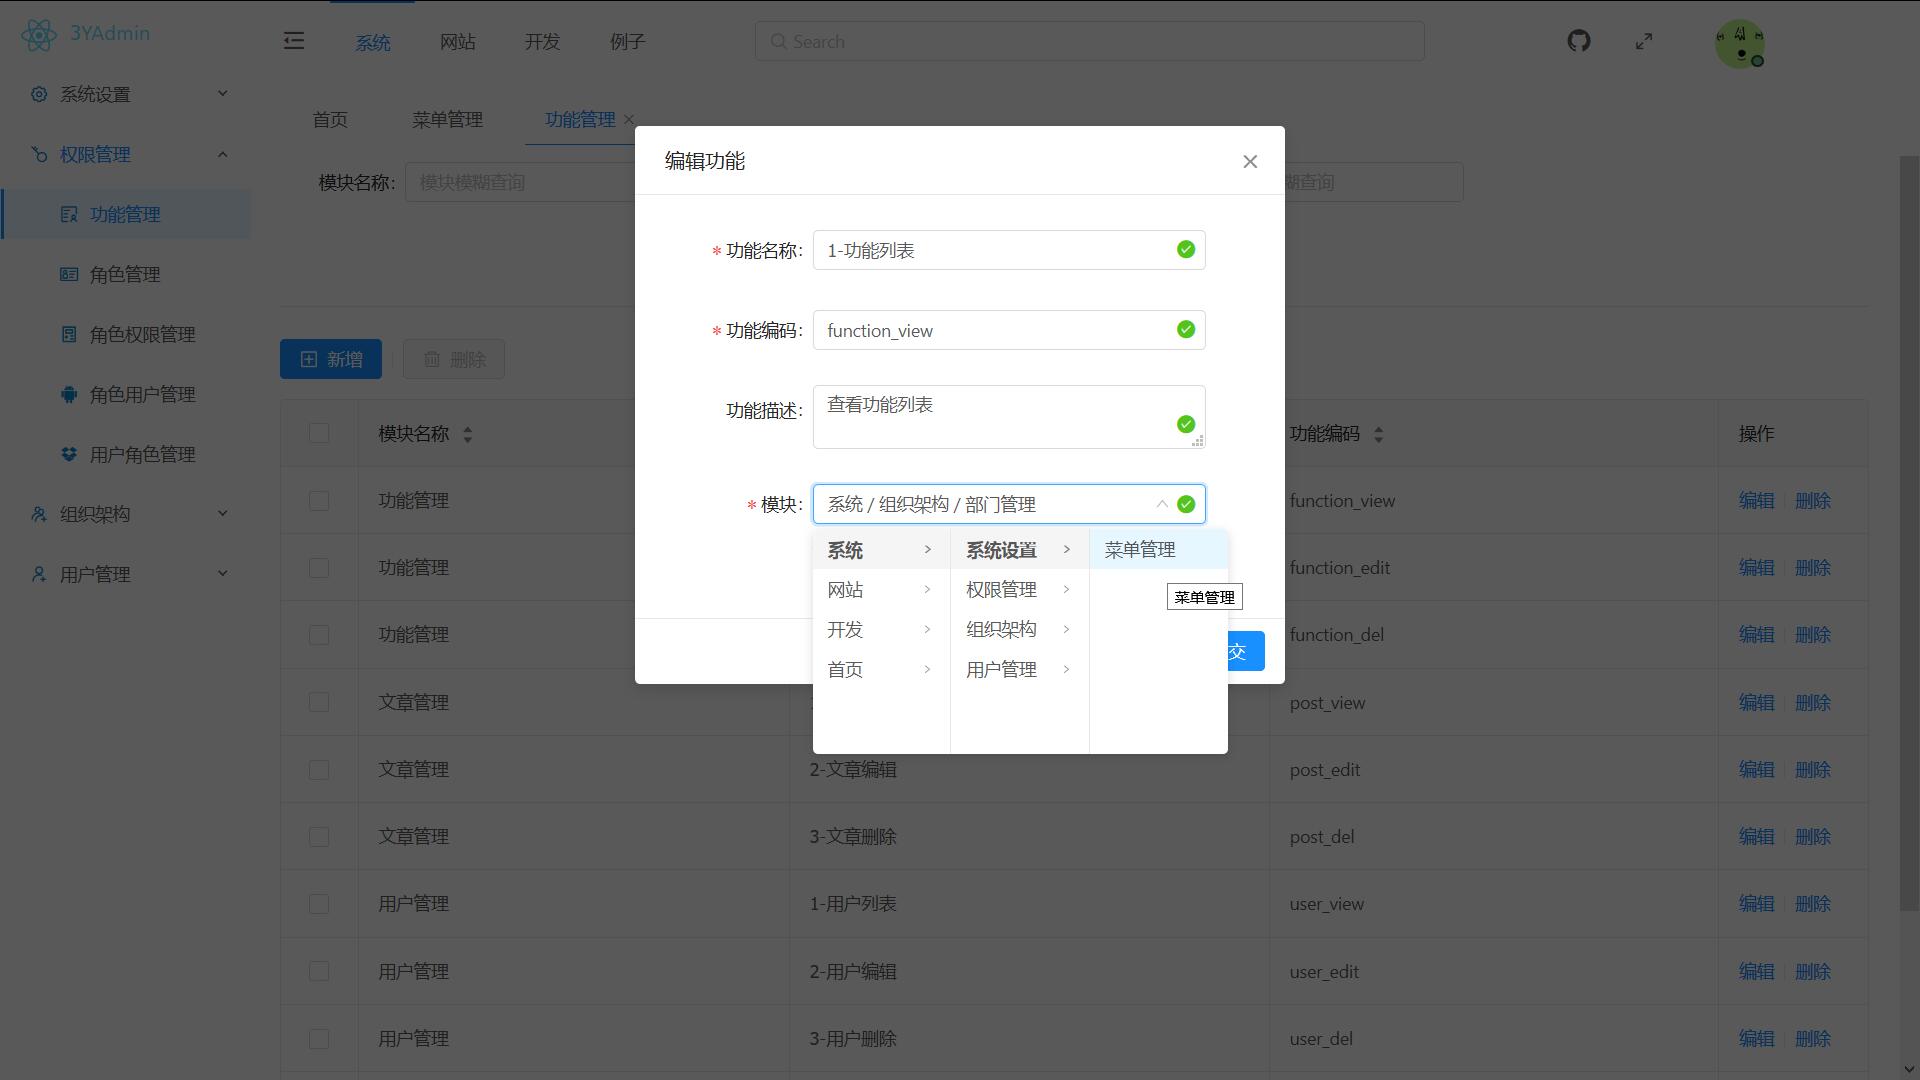Toggle the sidebar collapse icon

(x=294, y=41)
